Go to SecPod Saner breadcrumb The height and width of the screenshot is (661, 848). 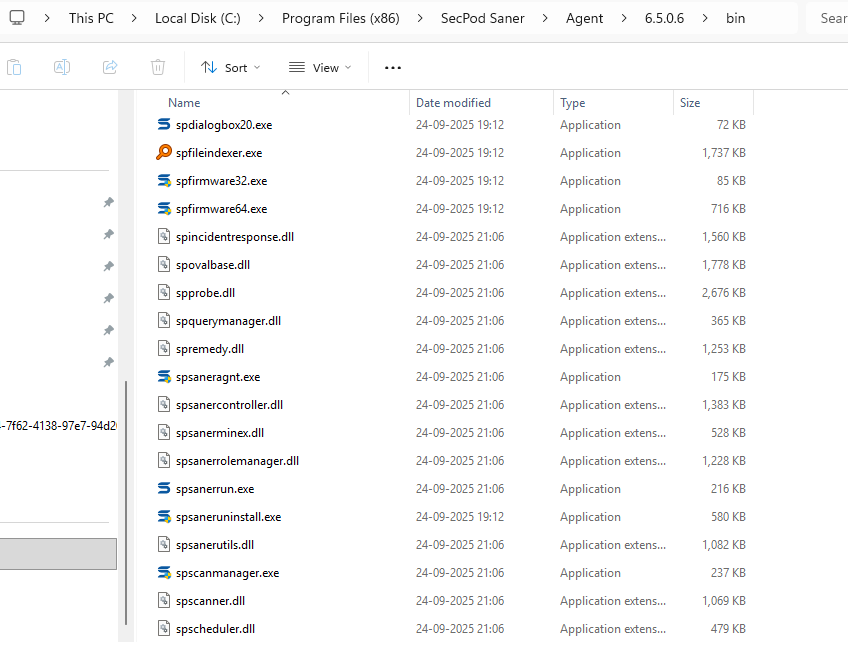click(x=482, y=18)
